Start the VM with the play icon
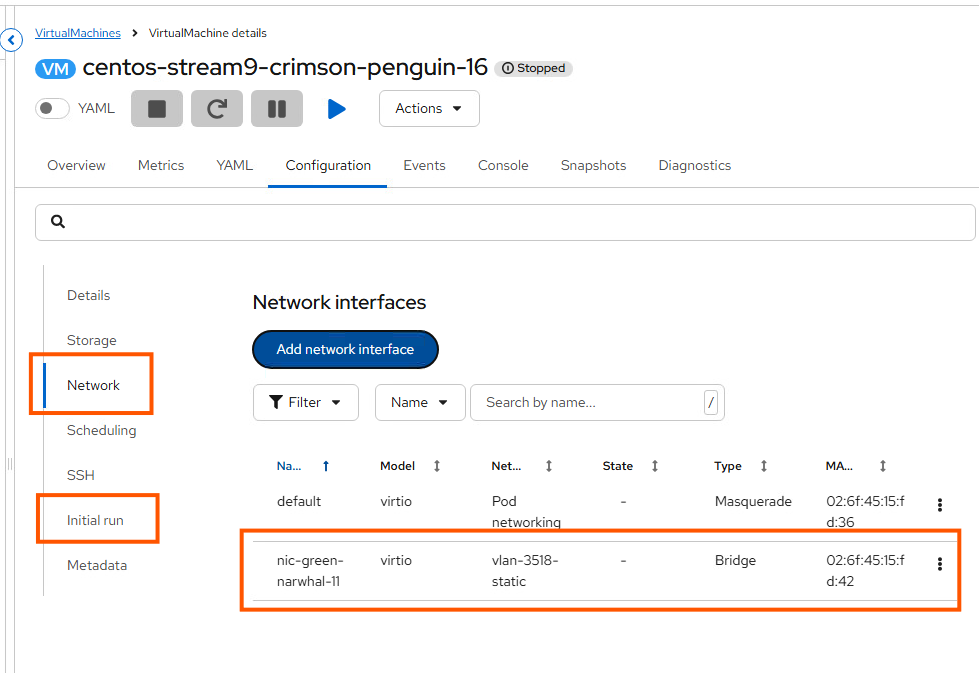 pos(337,109)
